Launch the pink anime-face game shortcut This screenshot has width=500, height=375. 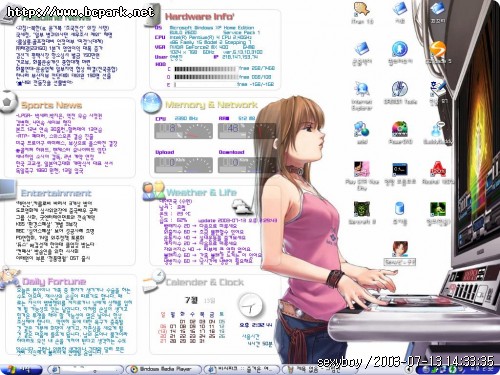(362, 170)
